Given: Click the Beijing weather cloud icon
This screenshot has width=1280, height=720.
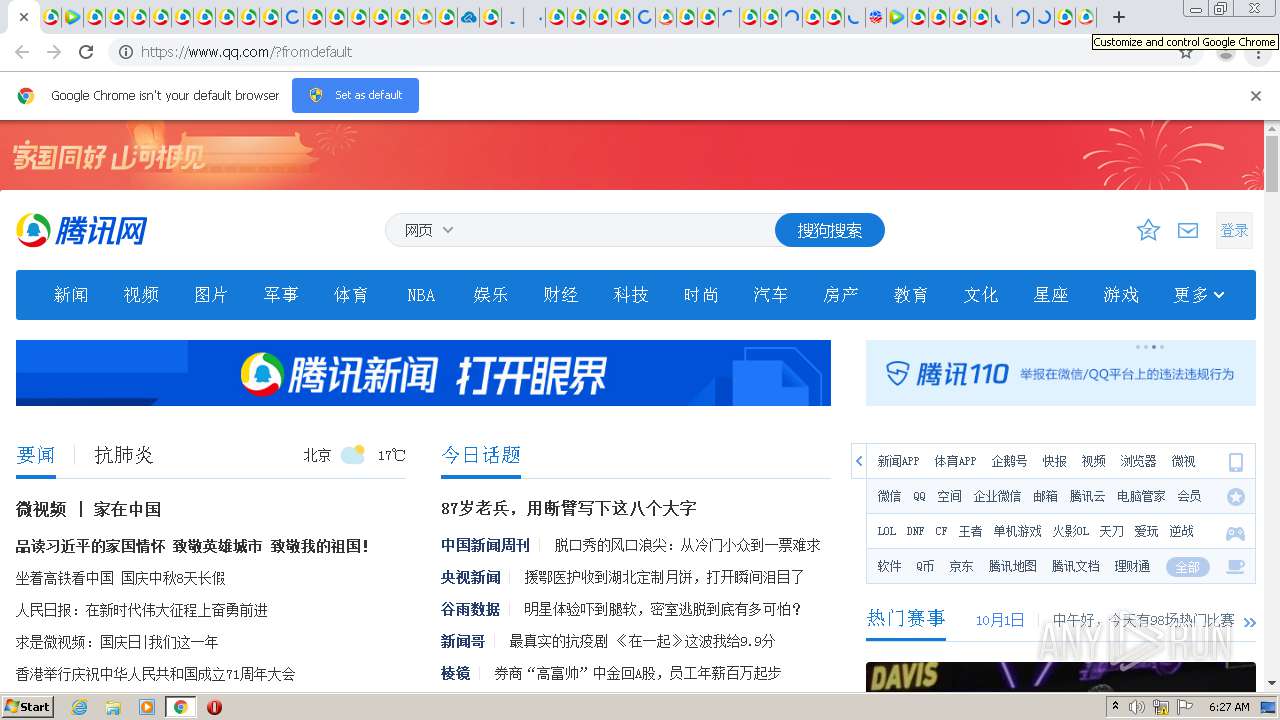Looking at the screenshot, I should pyautogui.click(x=353, y=455).
